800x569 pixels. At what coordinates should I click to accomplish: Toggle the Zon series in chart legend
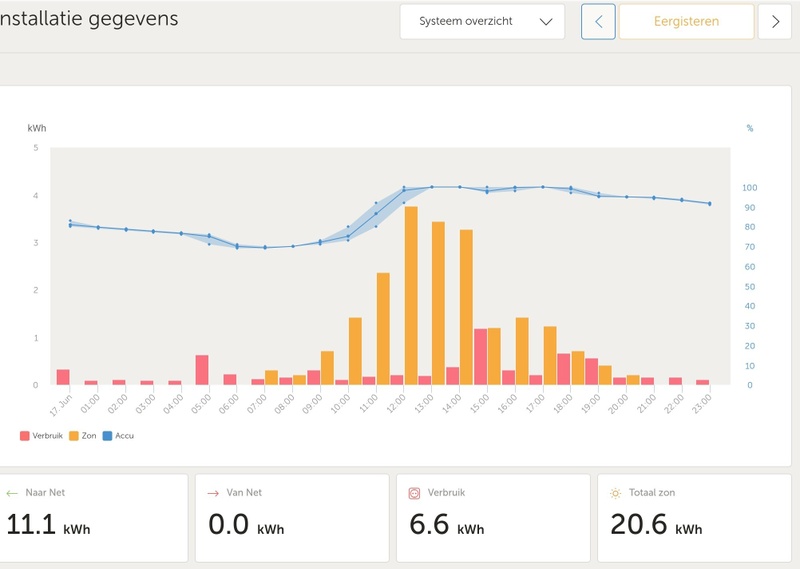pos(82,435)
